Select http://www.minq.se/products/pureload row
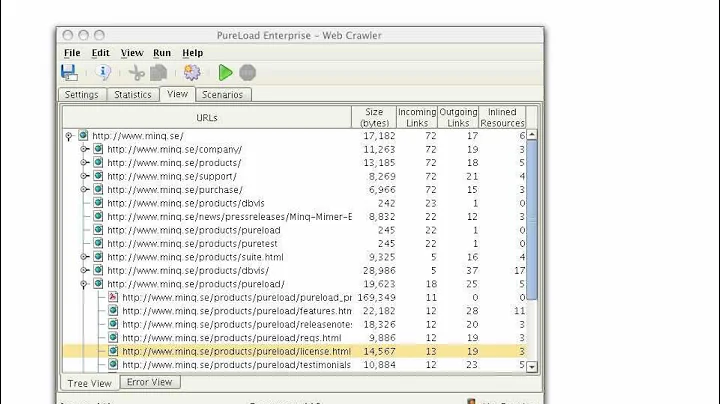720x404 pixels. (x=294, y=230)
